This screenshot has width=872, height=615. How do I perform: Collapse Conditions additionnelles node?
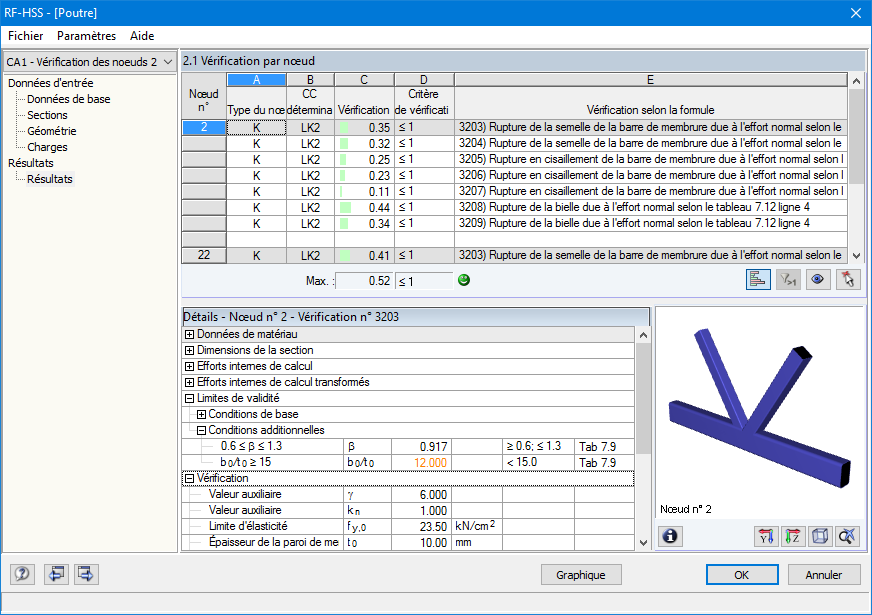pyautogui.click(x=201, y=430)
